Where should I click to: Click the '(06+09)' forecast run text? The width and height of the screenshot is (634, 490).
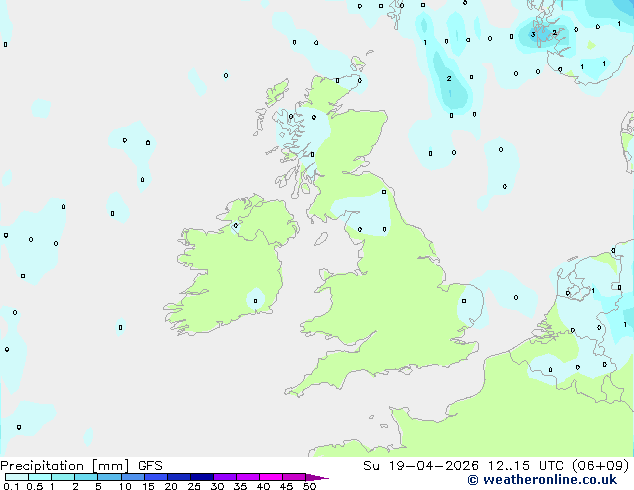click(x=600, y=466)
